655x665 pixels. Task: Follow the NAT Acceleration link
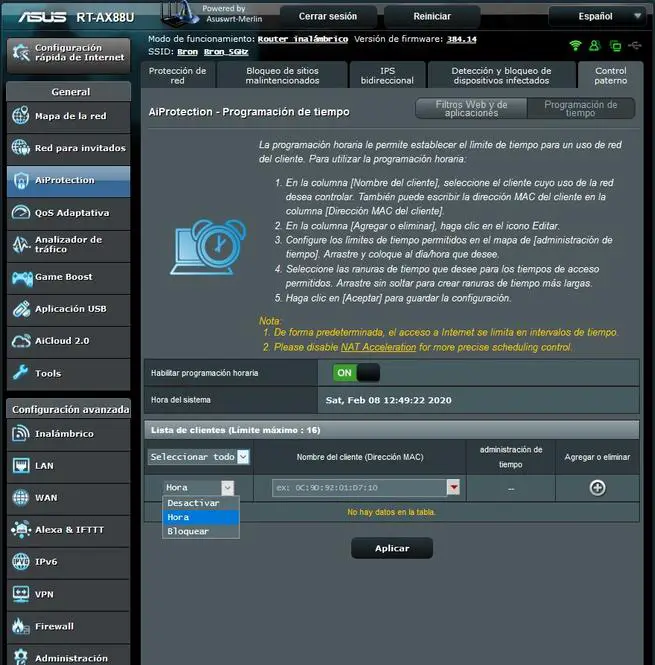click(x=378, y=347)
